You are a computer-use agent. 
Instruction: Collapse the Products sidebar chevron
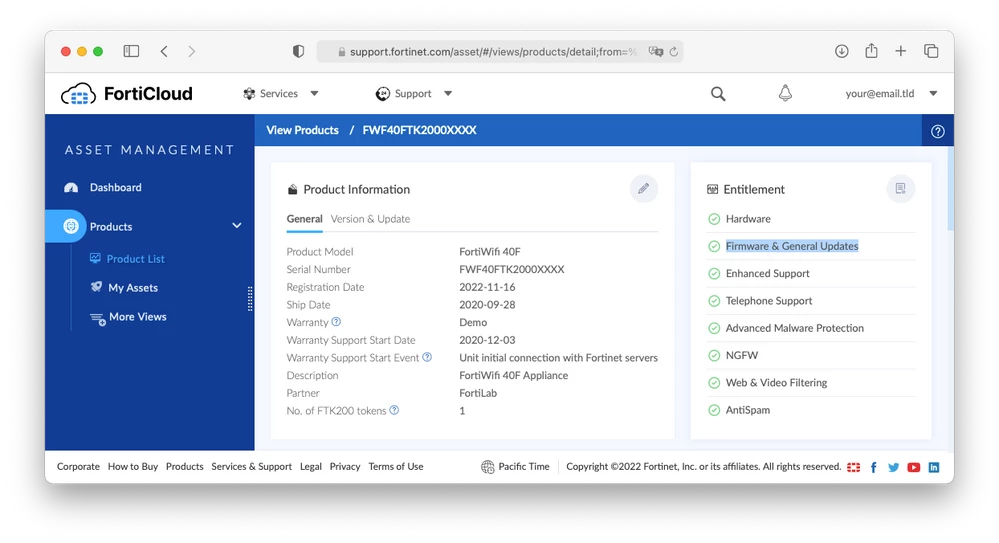pos(236,226)
